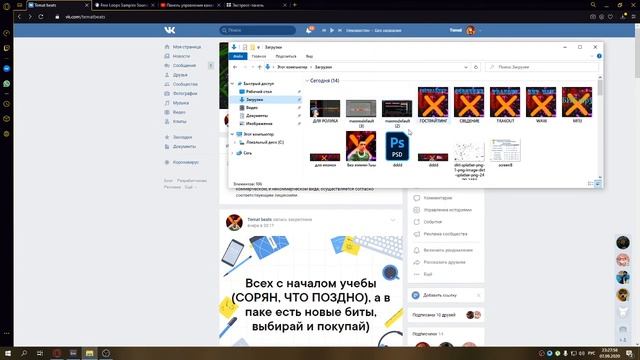
Task: Select the screen8 file thumbnail
Action: point(505,150)
